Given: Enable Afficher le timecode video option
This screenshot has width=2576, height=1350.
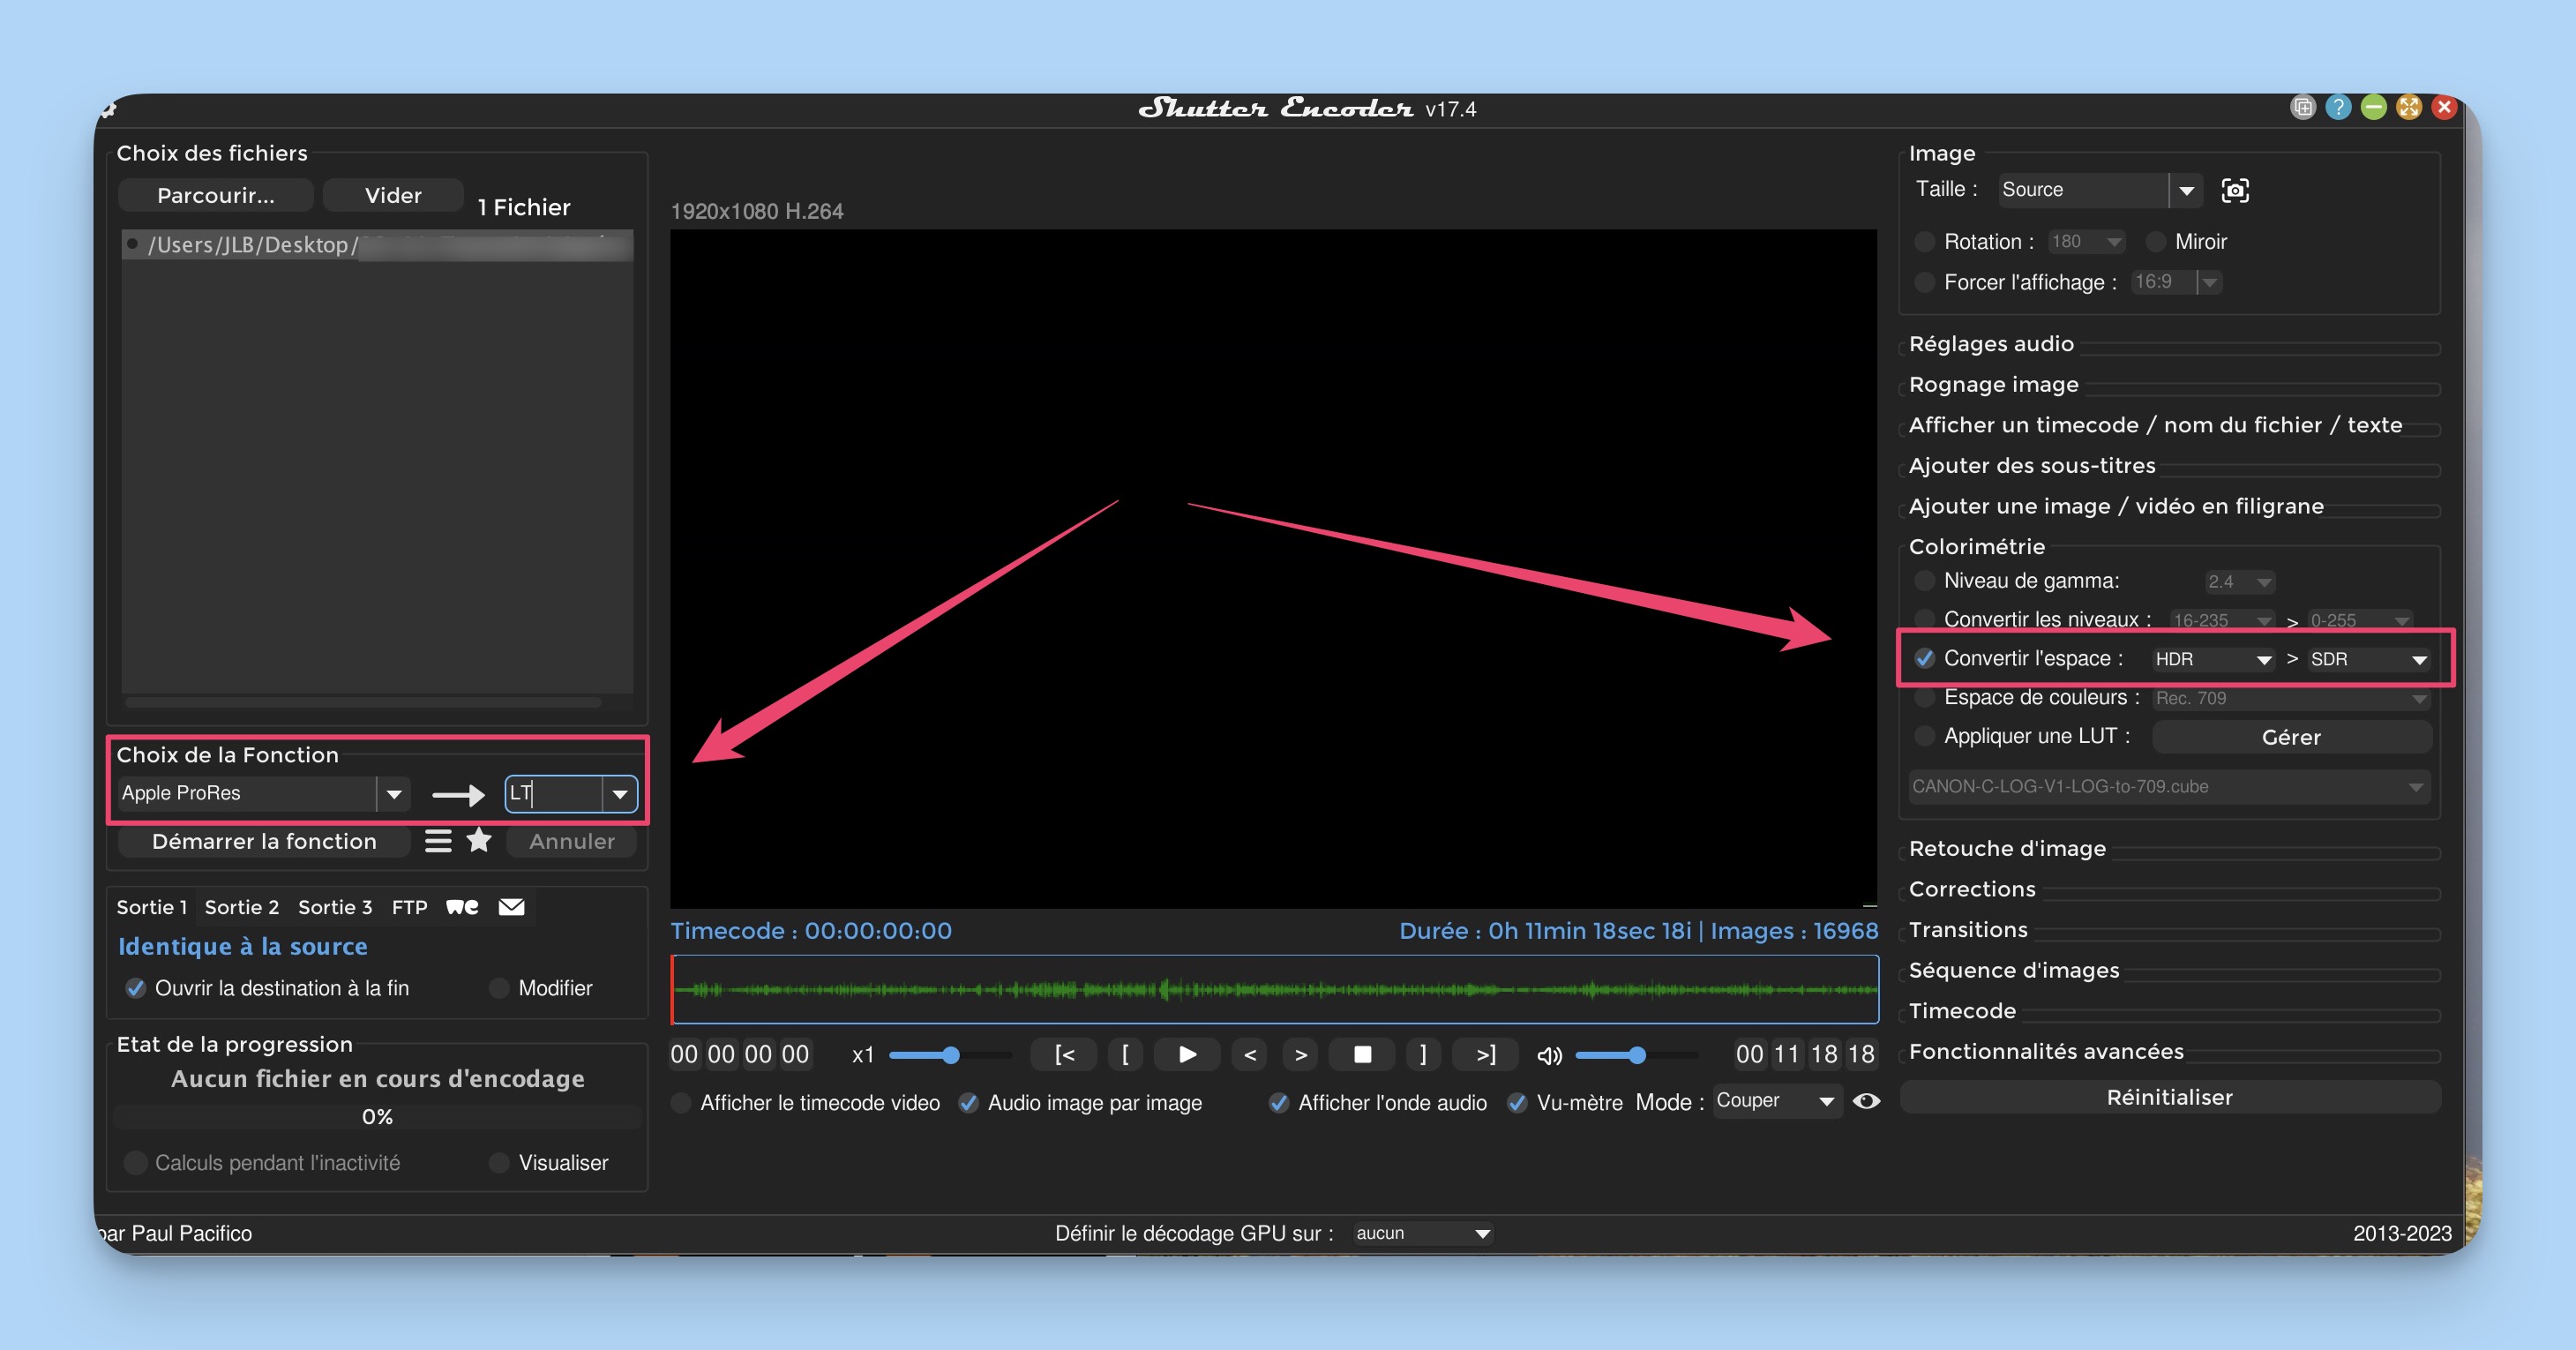Looking at the screenshot, I should click(x=681, y=1103).
